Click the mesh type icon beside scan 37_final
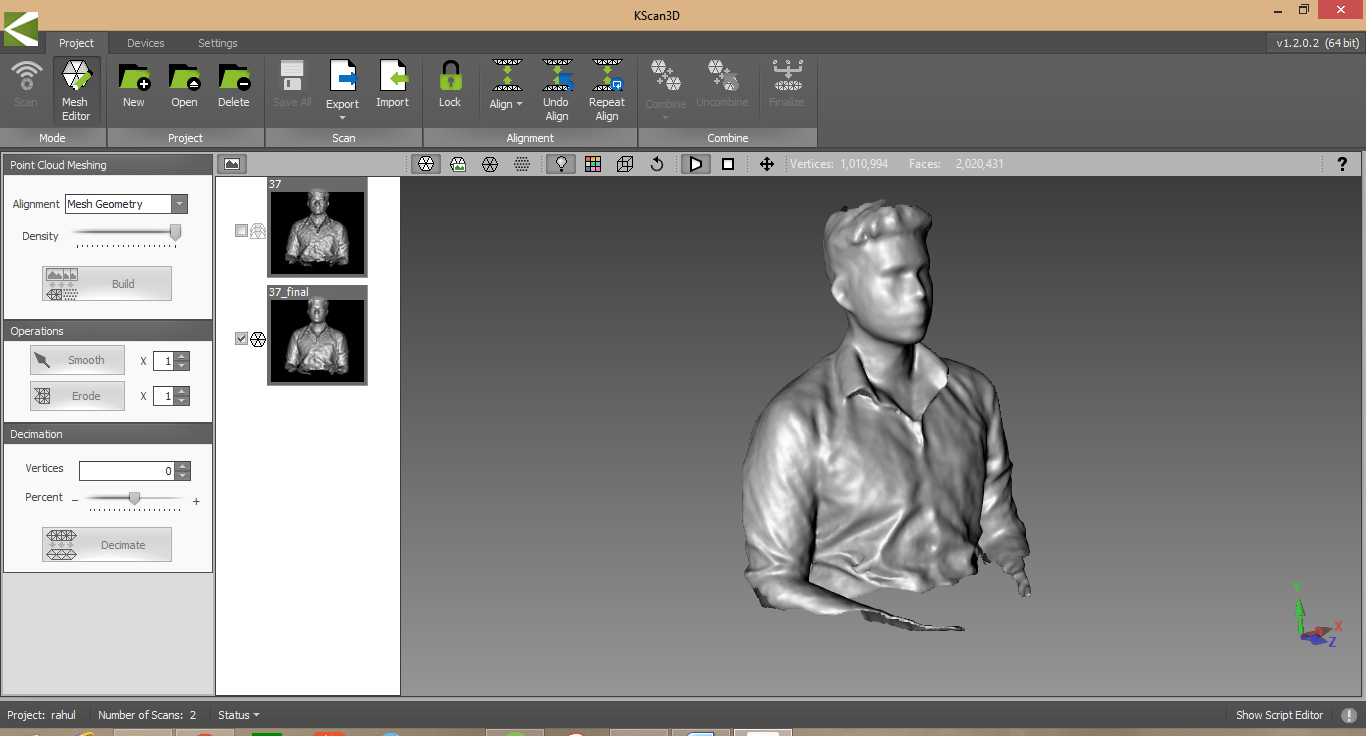Screen dimensions: 1366x736 pyautogui.click(x=257, y=339)
